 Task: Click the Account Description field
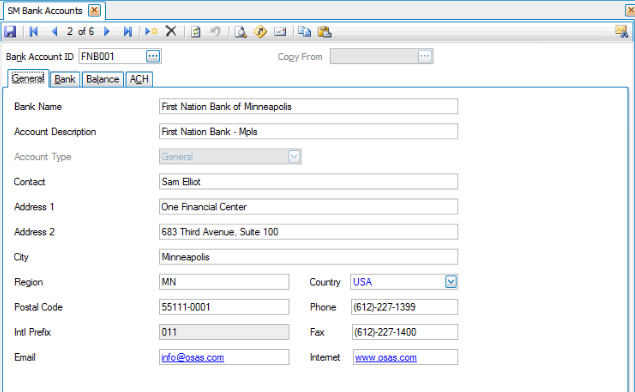(309, 131)
